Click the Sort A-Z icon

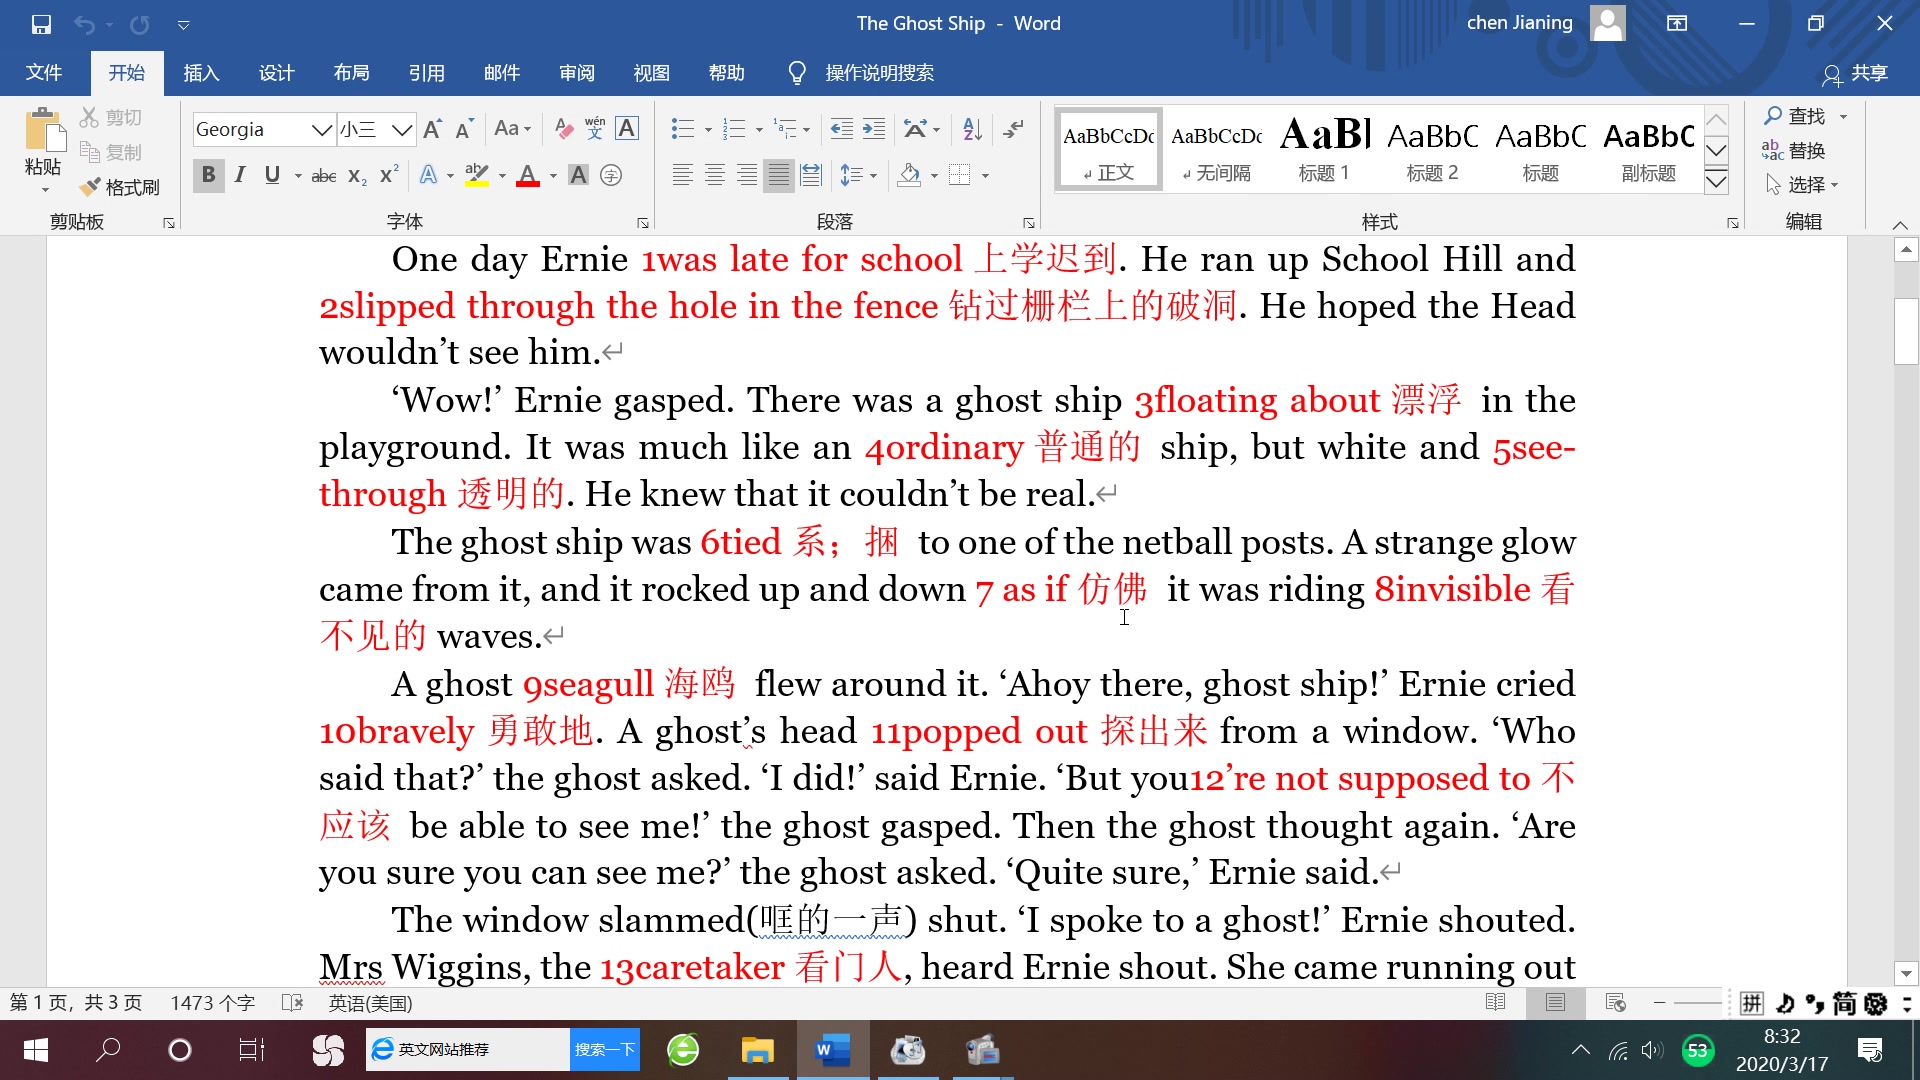click(972, 129)
